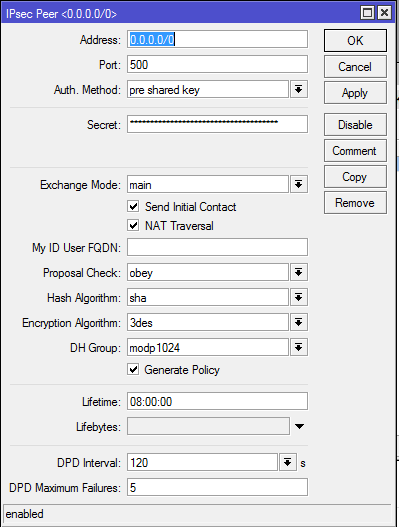Image resolution: width=399 pixels, height=527 pixels.
Task: Open the Encryption Algorithm dropdown arrow
Action: coord(298,322)
